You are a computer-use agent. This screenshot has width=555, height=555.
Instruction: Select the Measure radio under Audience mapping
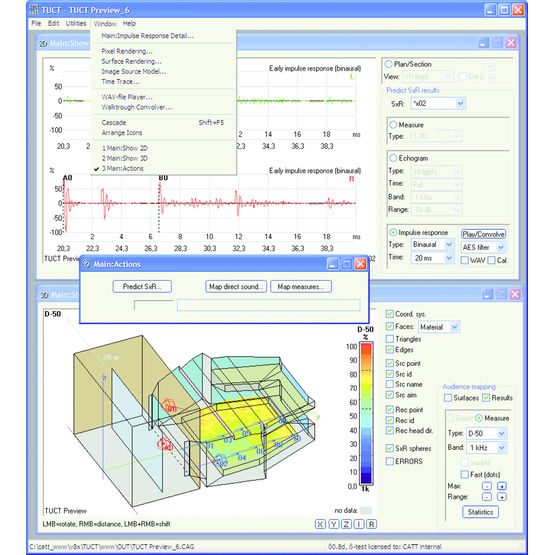479,418
